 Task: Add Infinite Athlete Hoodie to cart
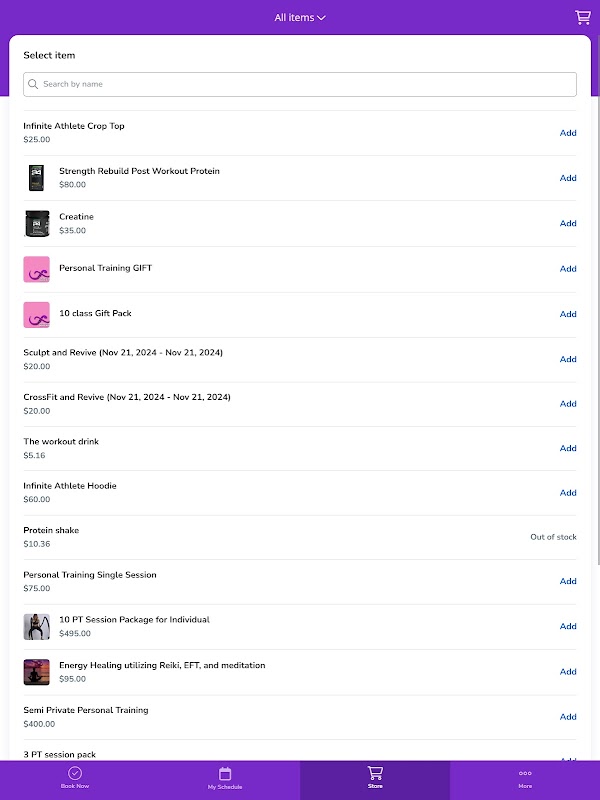pos(568,493)
